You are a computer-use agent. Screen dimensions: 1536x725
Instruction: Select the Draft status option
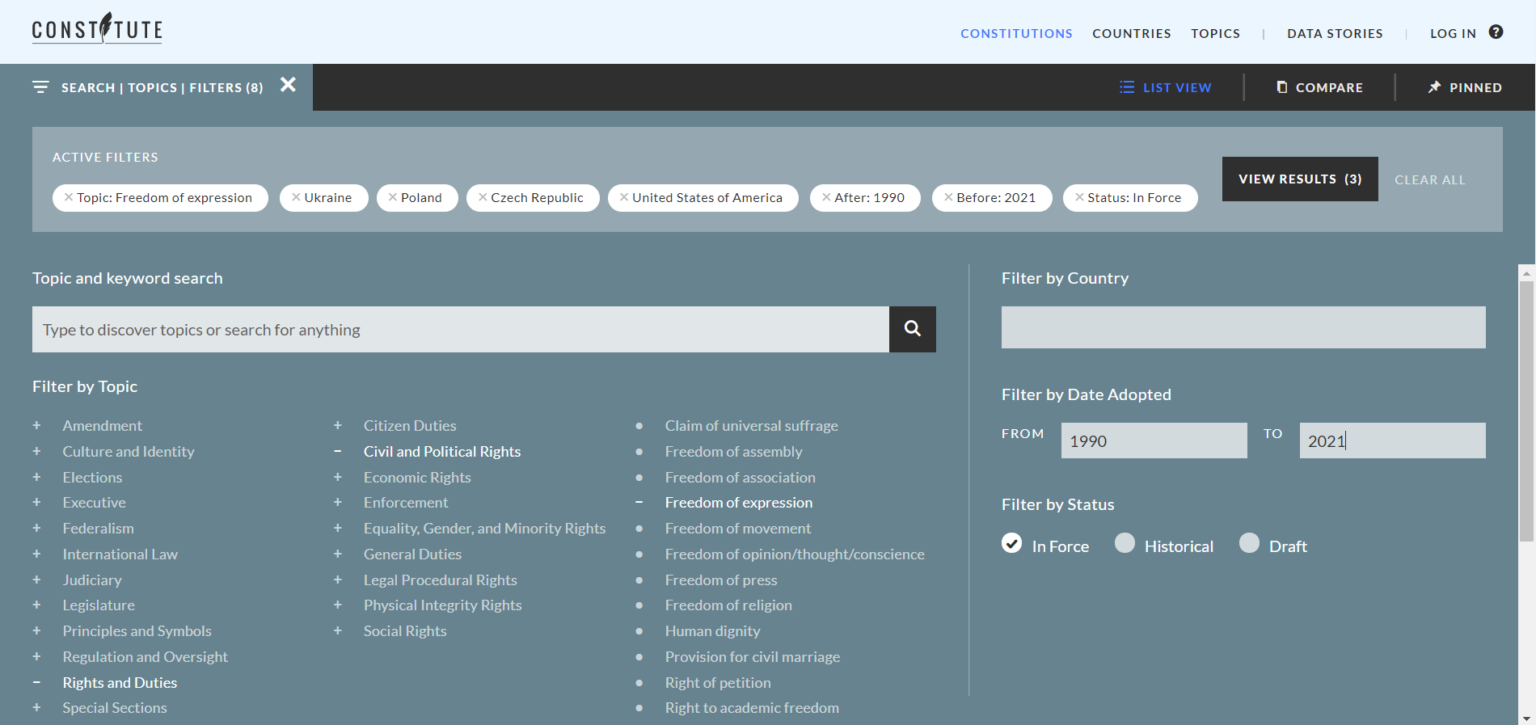click(1249, 544)
